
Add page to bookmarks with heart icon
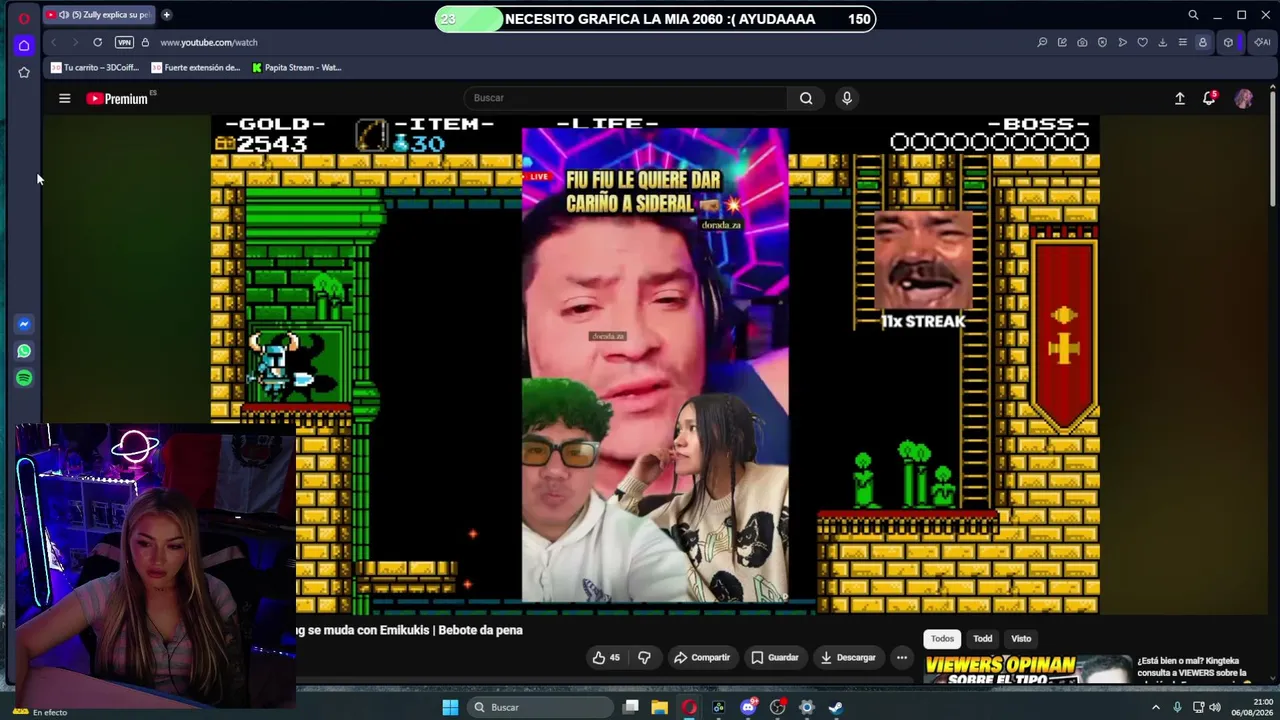tap(1142, 42)
